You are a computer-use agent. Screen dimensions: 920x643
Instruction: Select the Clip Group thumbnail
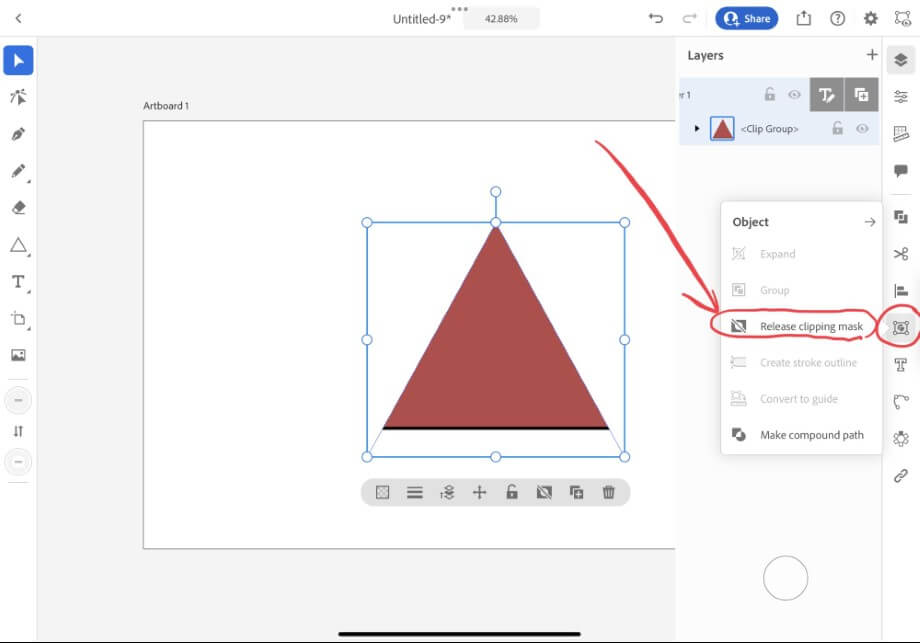(722, 128)
